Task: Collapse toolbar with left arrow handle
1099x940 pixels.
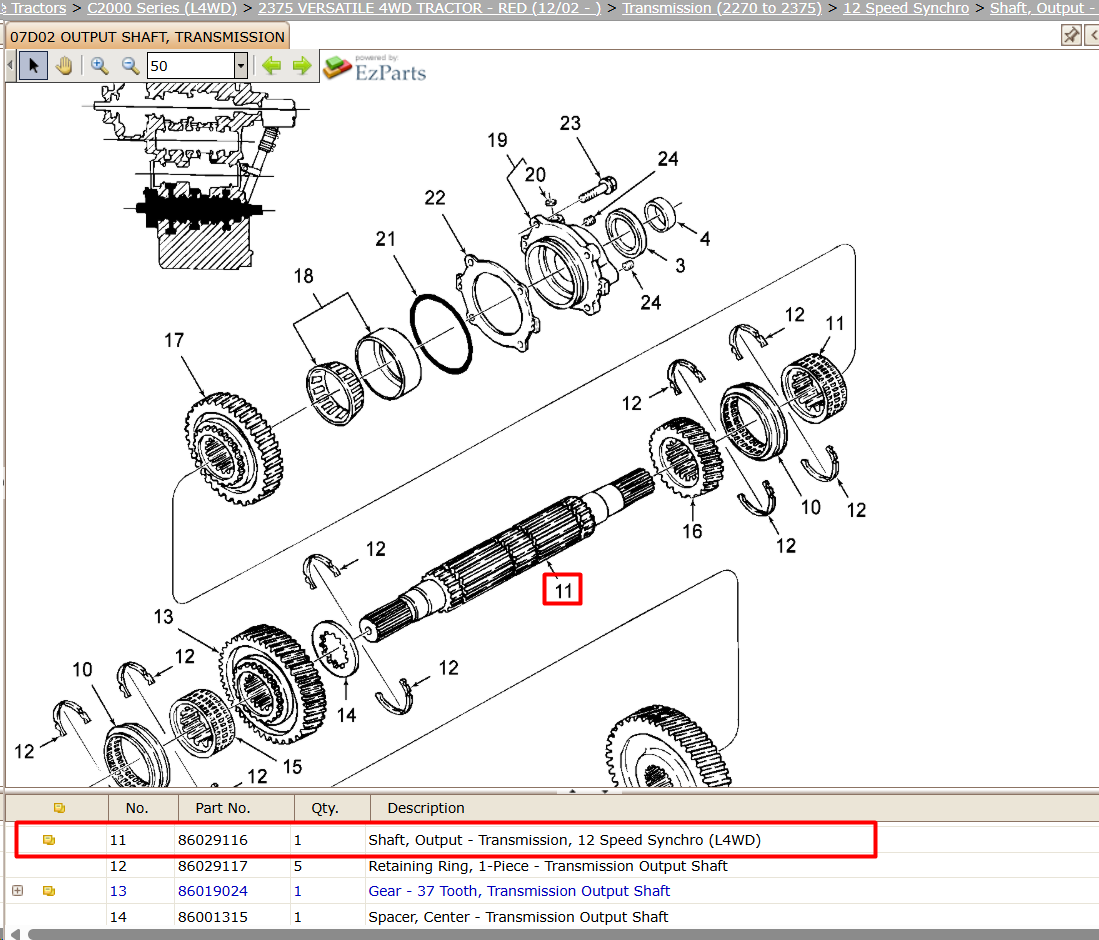Action: coord(10,66)
